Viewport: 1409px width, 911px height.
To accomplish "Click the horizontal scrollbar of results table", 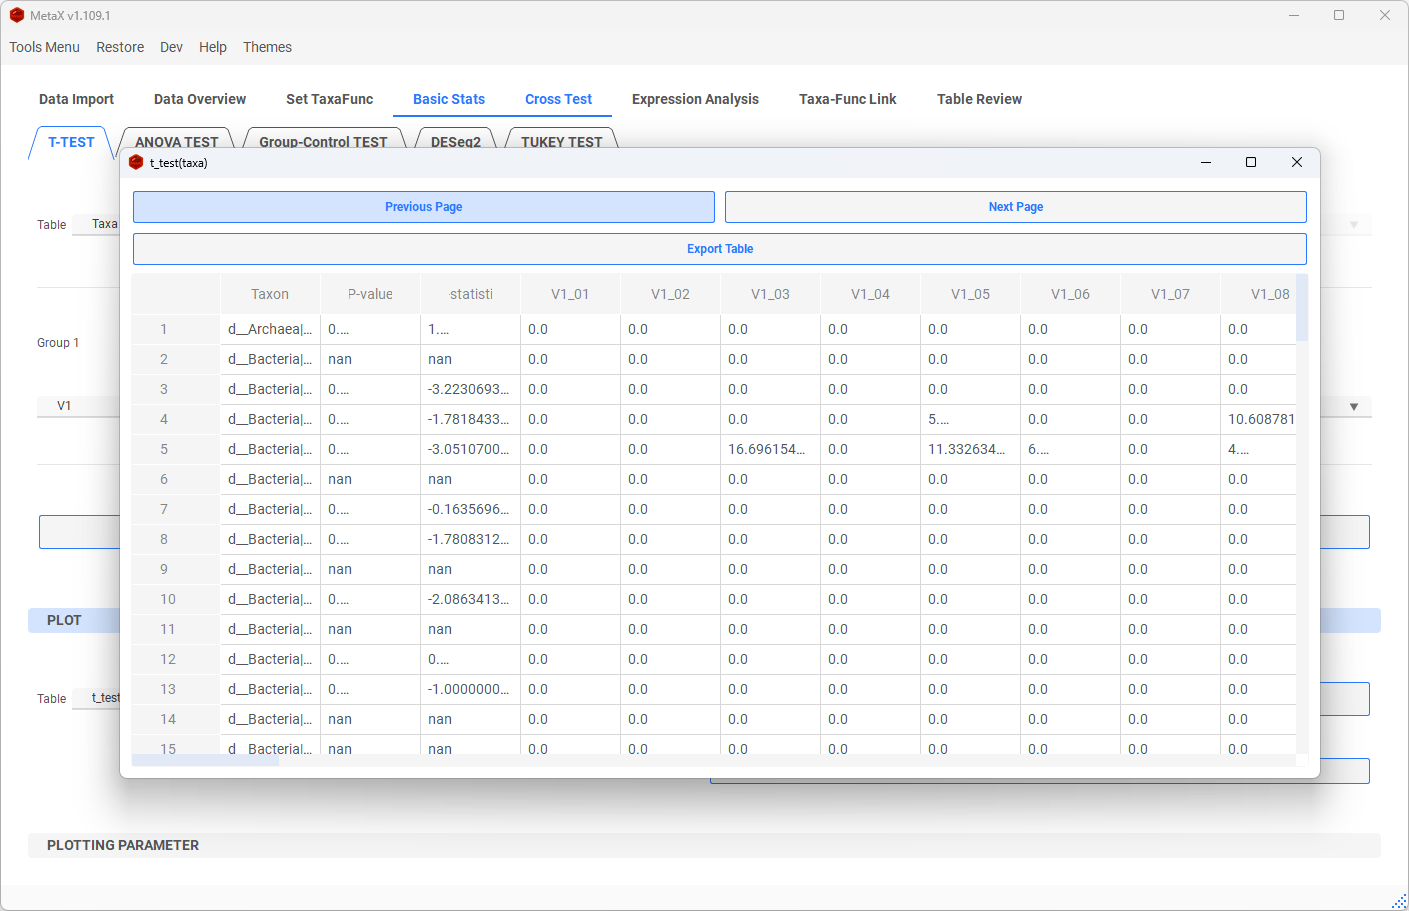I will click(205, 761).
